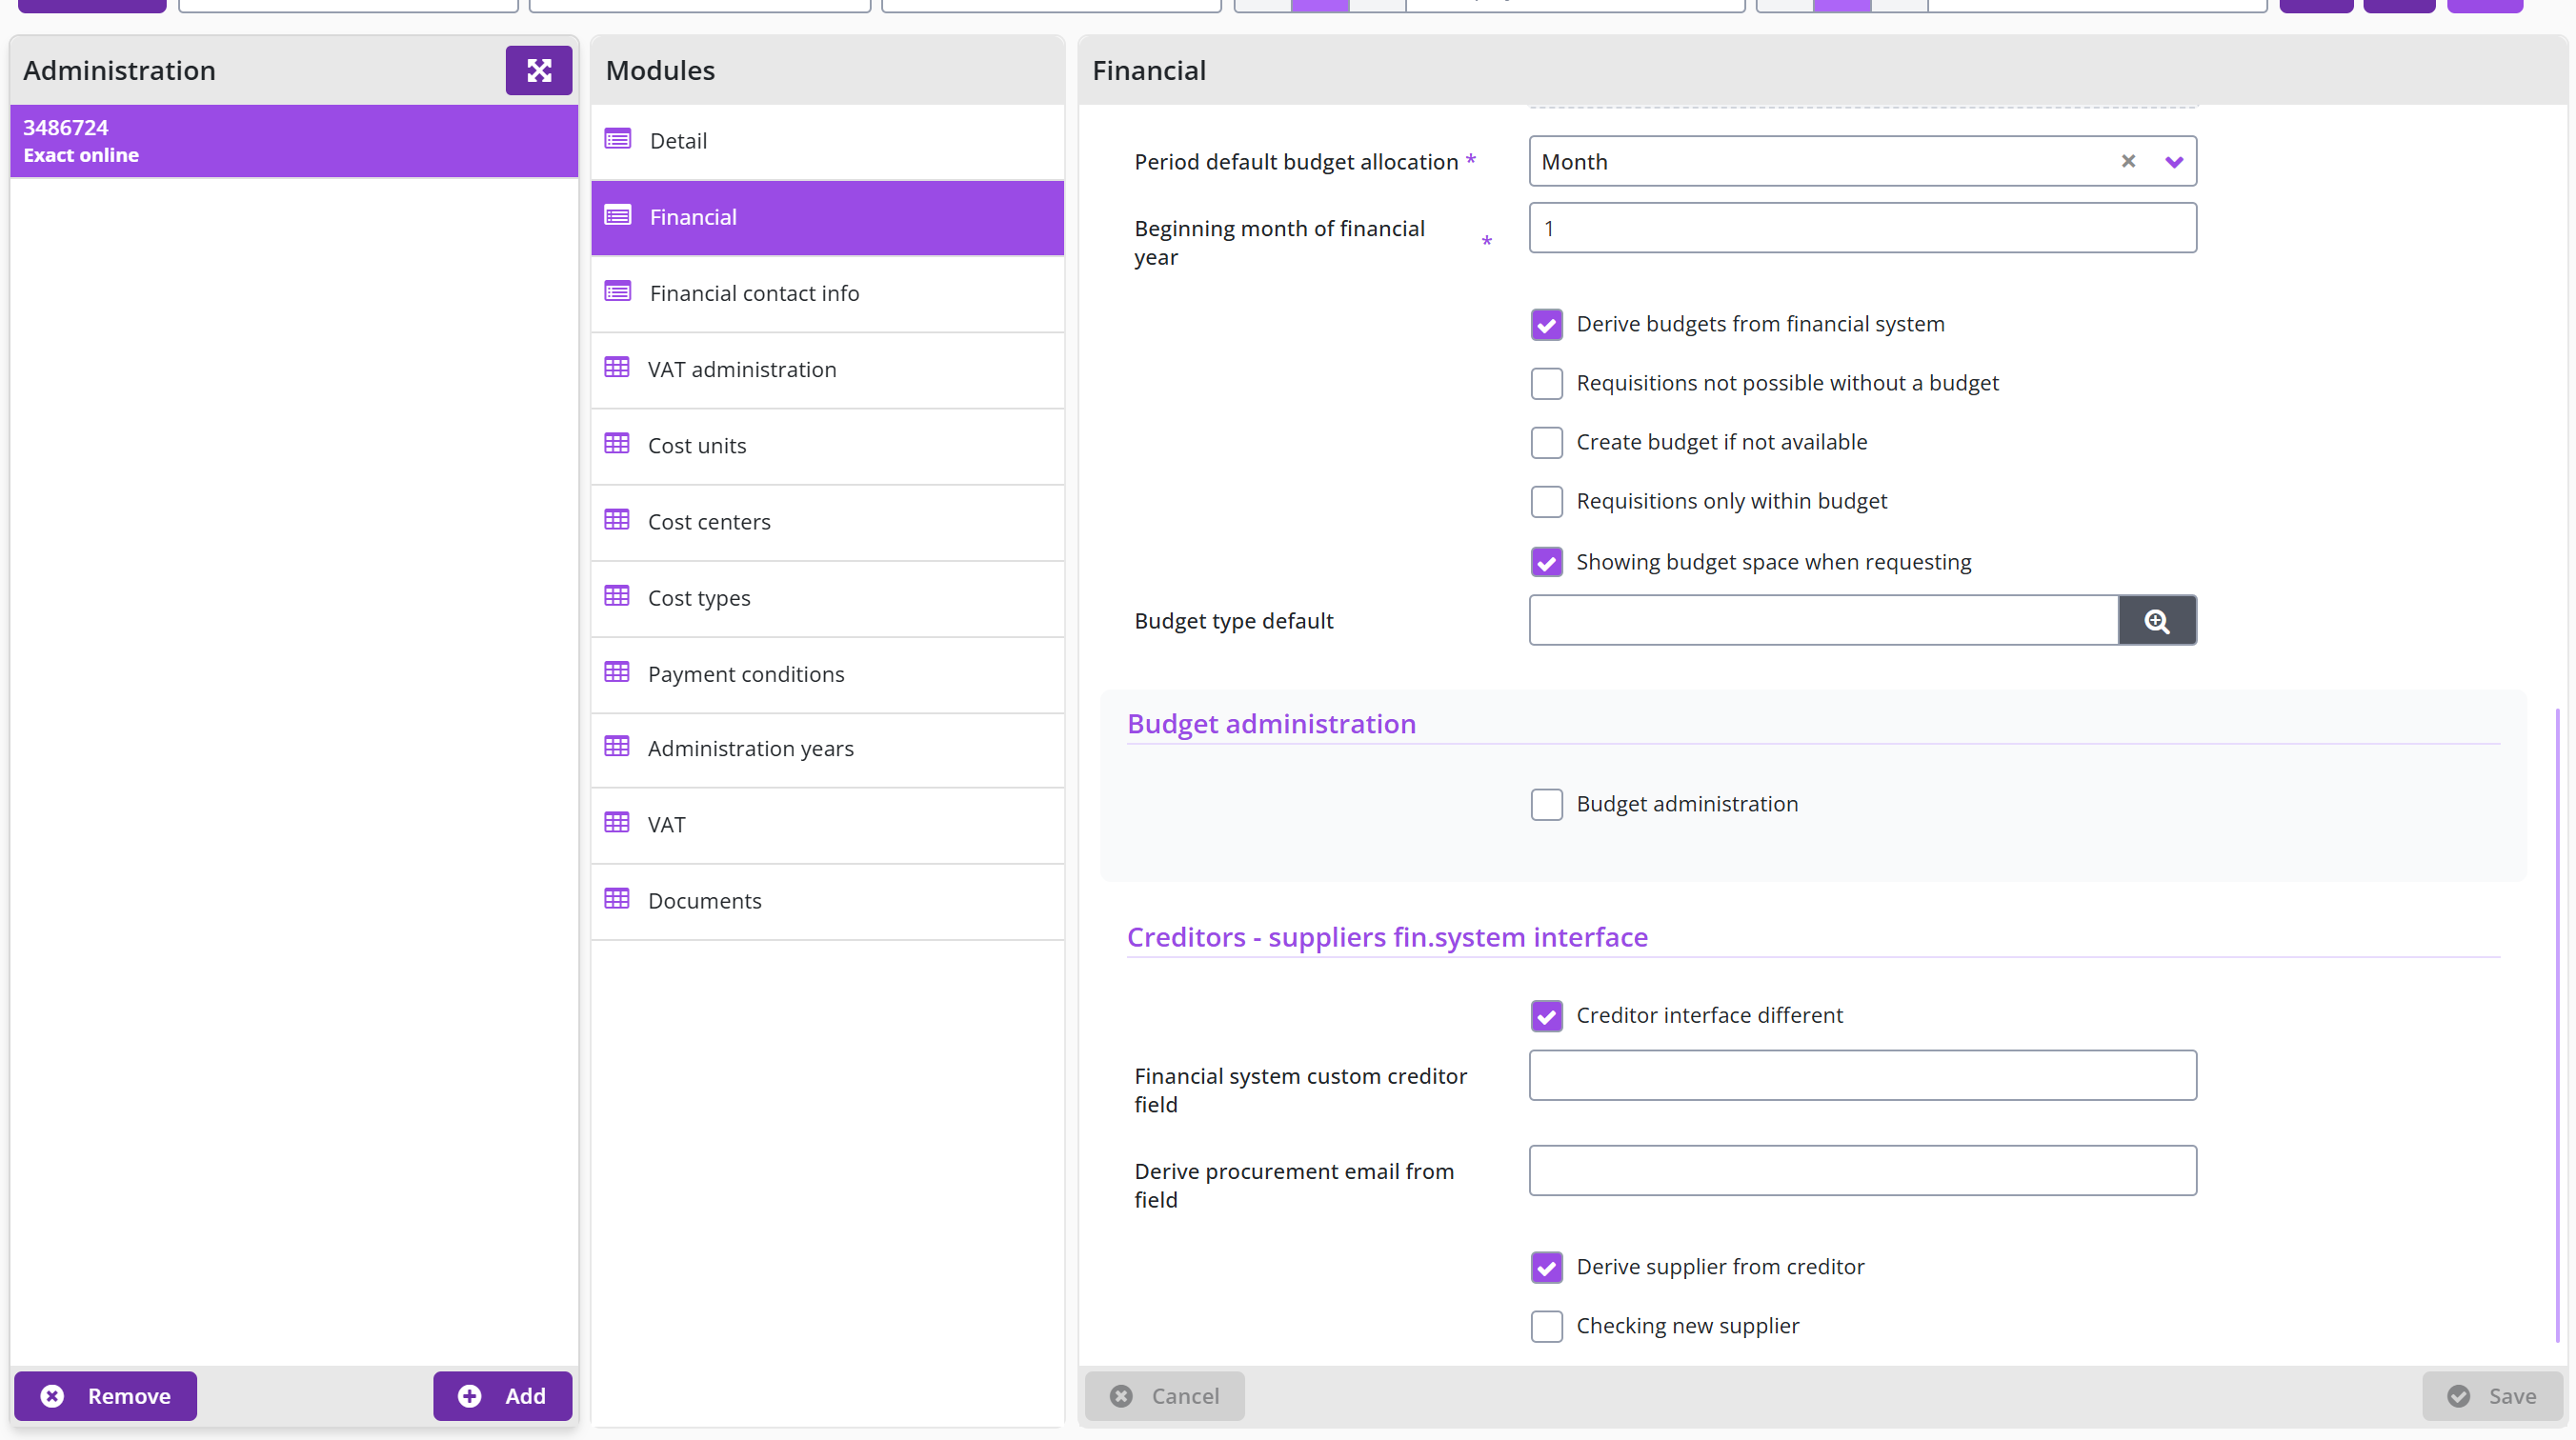Open Administration years module

[827, 749]
